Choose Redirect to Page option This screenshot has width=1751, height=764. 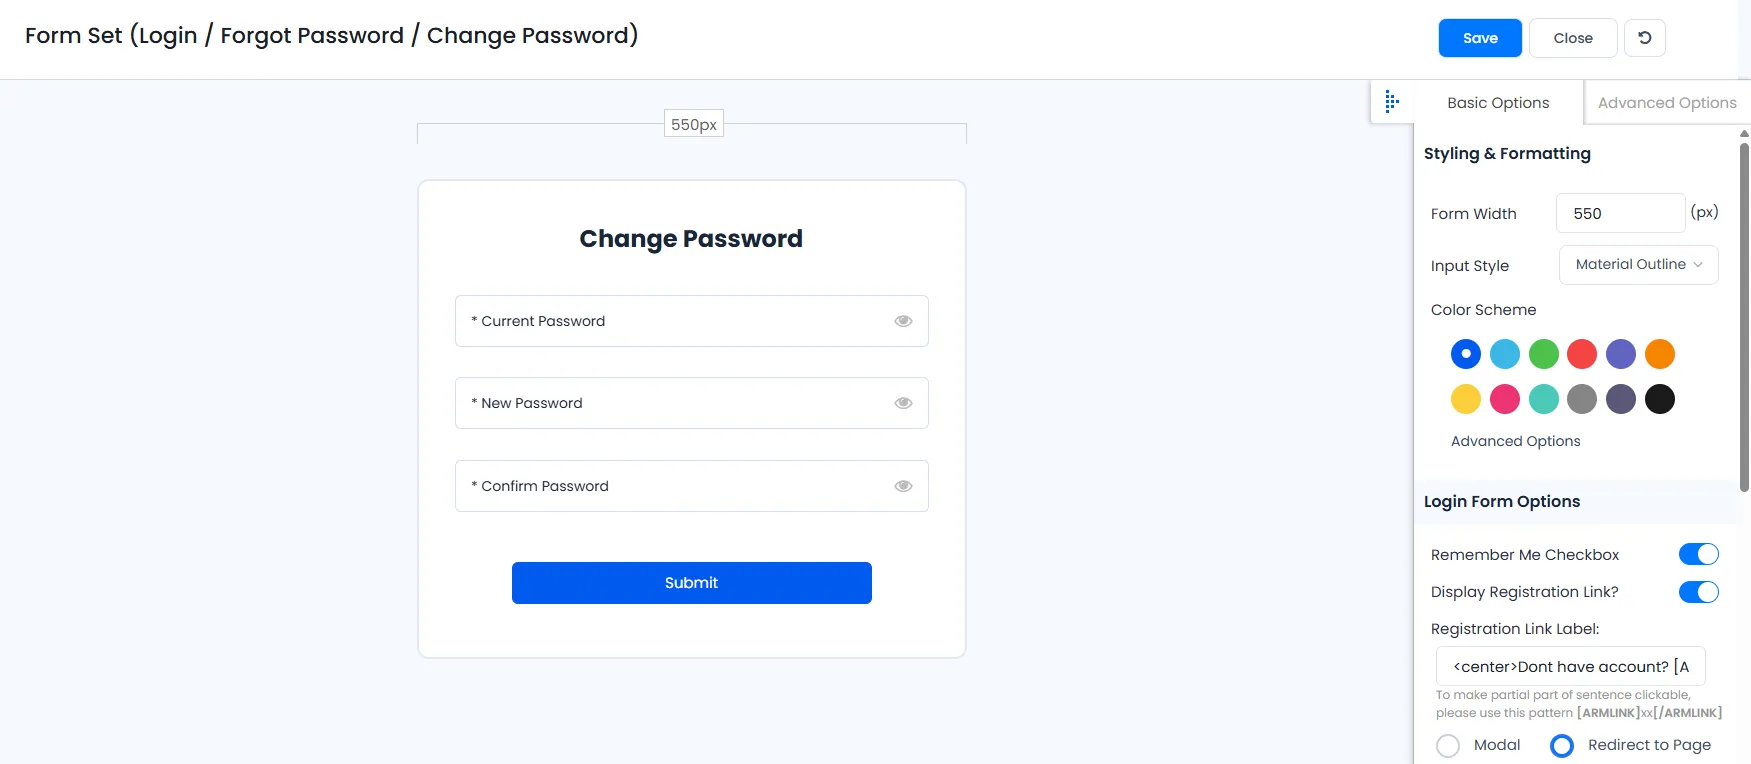1560,745
